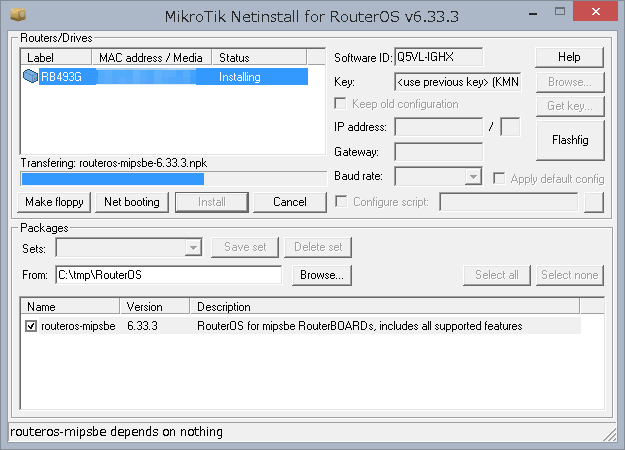
Task: Click the From path field
Action: (x=169, y=275)
